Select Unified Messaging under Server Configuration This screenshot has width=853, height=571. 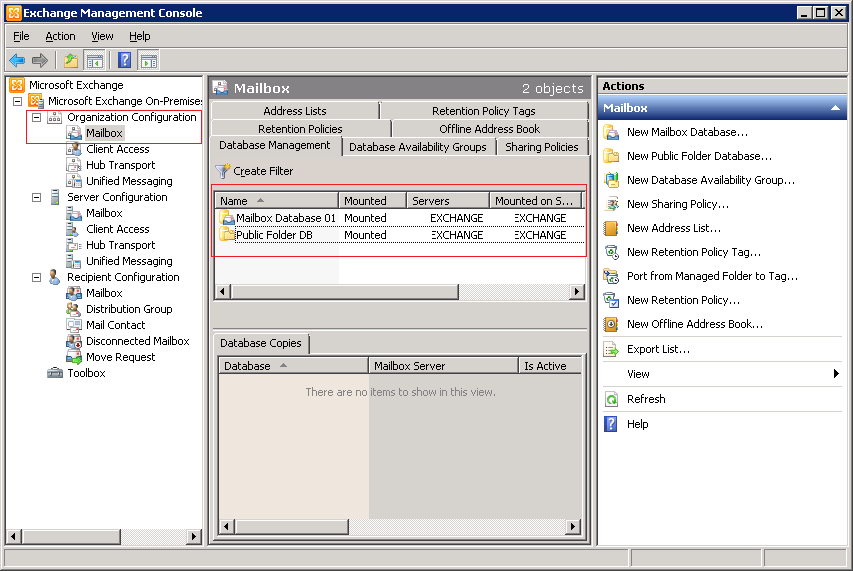click(129, 262)
